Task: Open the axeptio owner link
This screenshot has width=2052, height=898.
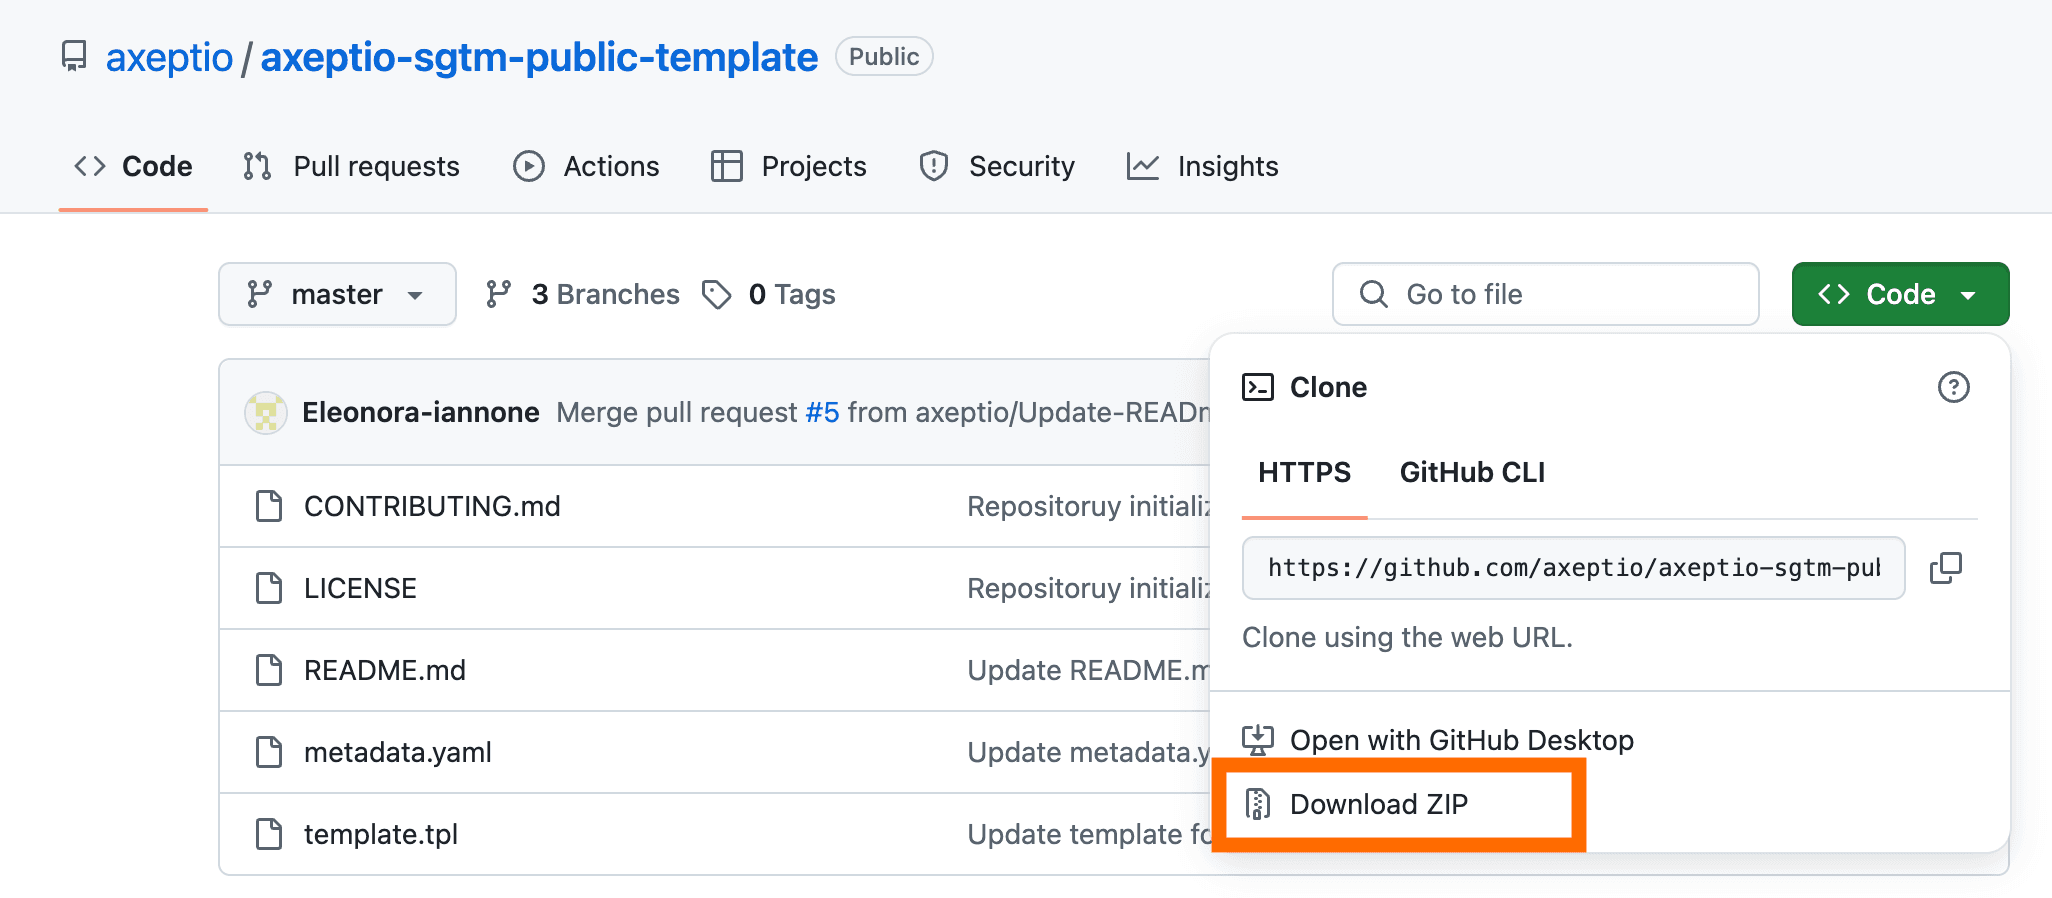Action: tap(169, 57)
